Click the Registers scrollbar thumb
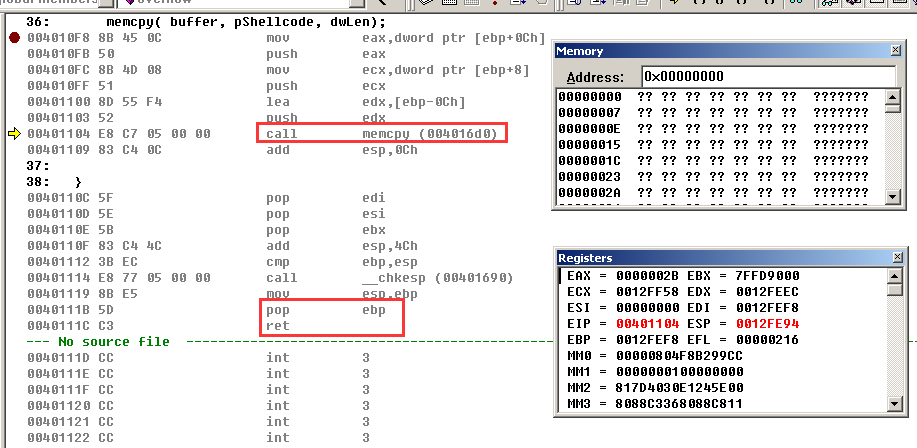 [895, 289]
